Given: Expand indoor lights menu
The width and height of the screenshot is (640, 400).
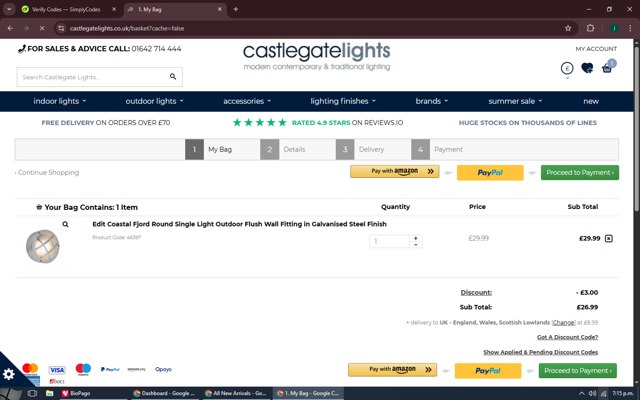Looking at the screenshot, I should [x=60, y=101].
